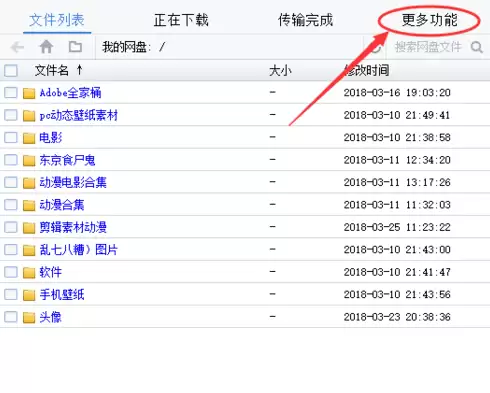490x393 pixels.
Task: Click folder icon of 软件
Action: pyautogui.click(x=29, y=273)
